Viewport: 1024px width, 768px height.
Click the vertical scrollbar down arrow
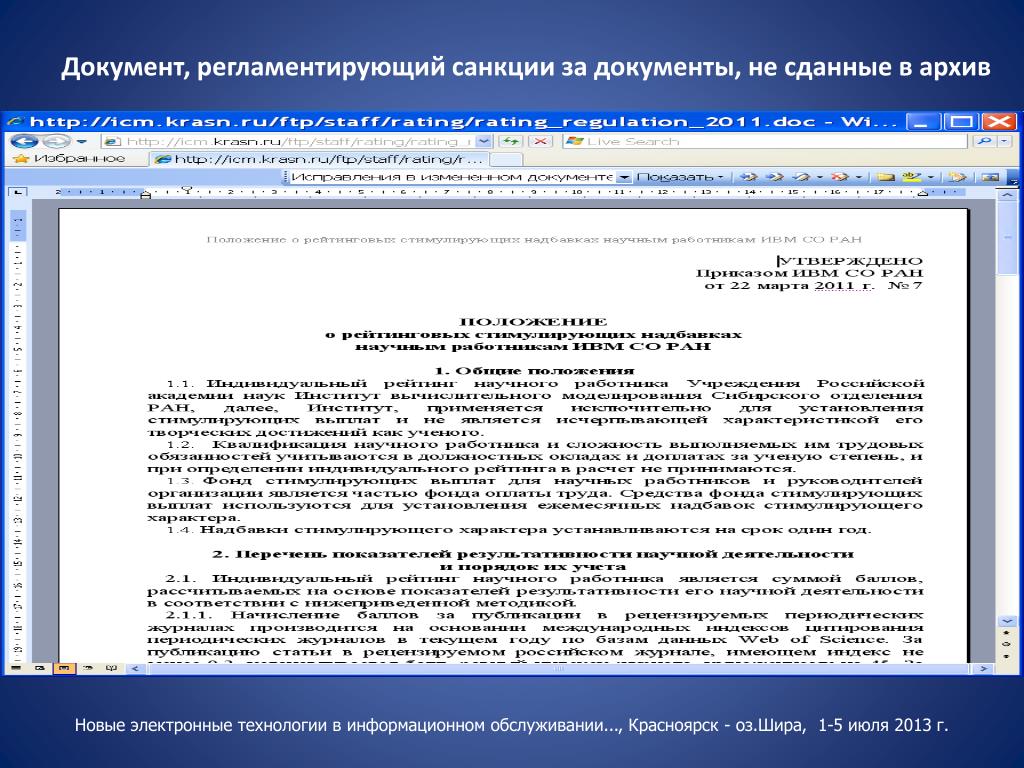1006,620
